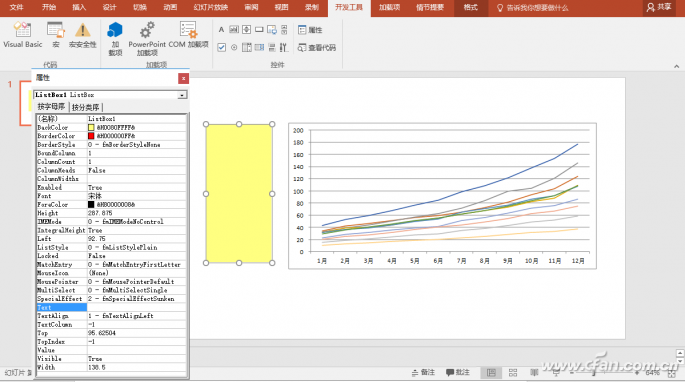Open the Slide Show (幻灯片放映) tab
685x382 pixels.
(x=211, y=7)
